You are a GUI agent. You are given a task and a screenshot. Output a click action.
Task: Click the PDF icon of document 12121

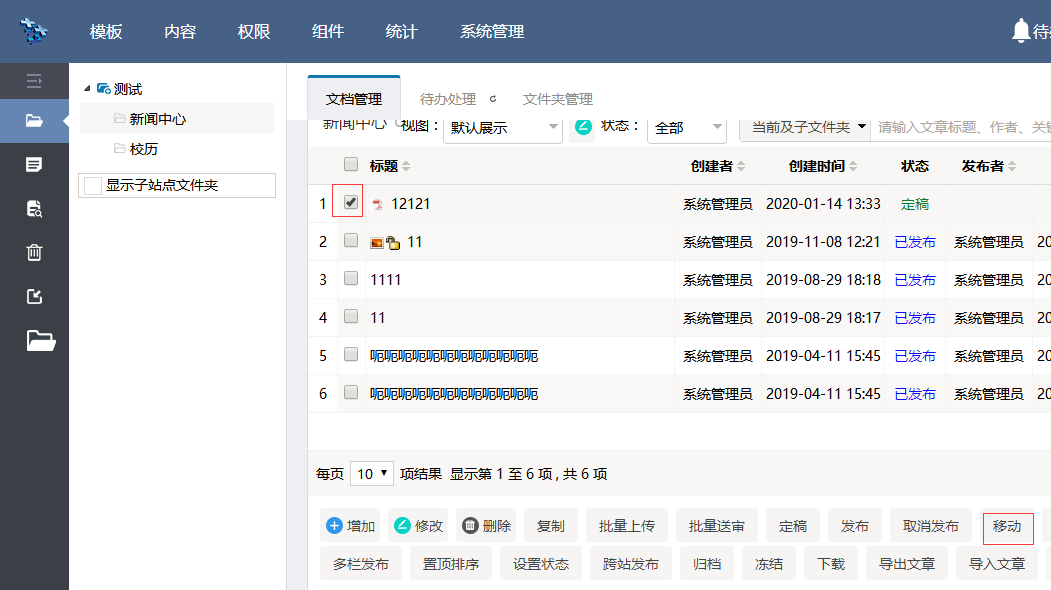point(378,205)
